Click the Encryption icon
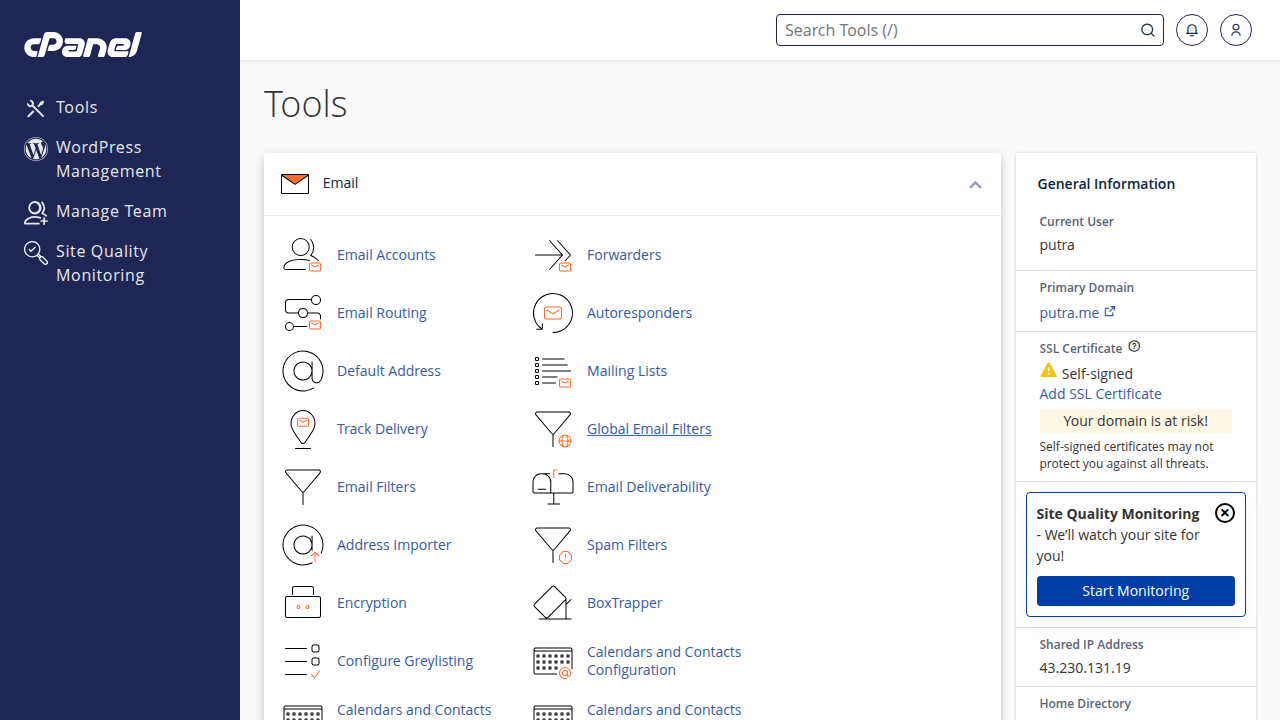1280x720 pixels. pos(302,603)
